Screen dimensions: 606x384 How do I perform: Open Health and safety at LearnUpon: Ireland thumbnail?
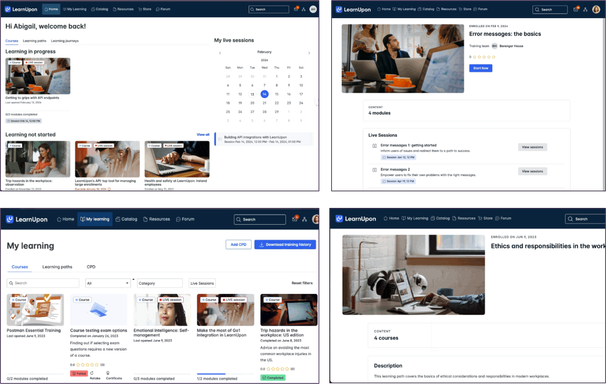[177, 159]
